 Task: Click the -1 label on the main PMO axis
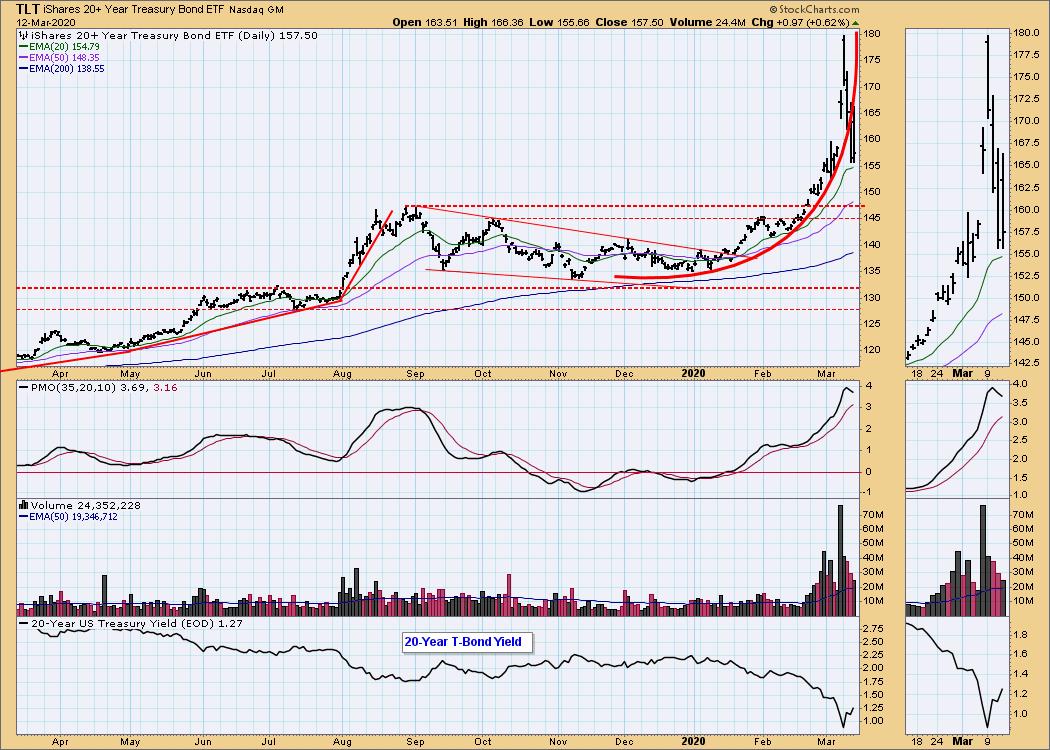(x=869, y=492)
